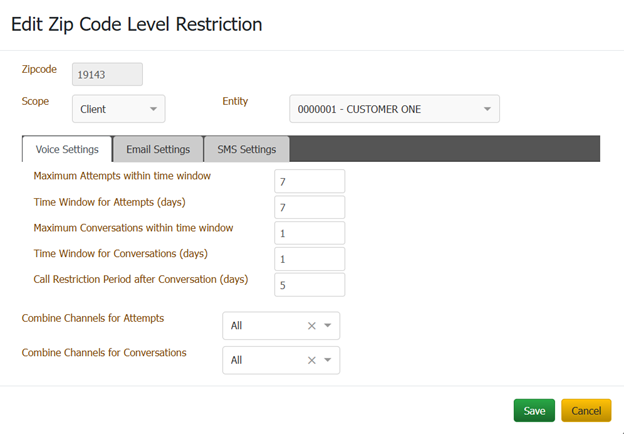Clear the Combine Channels for Conversations selection
This screenshot has width=624, height=434.
coord(311,360)
